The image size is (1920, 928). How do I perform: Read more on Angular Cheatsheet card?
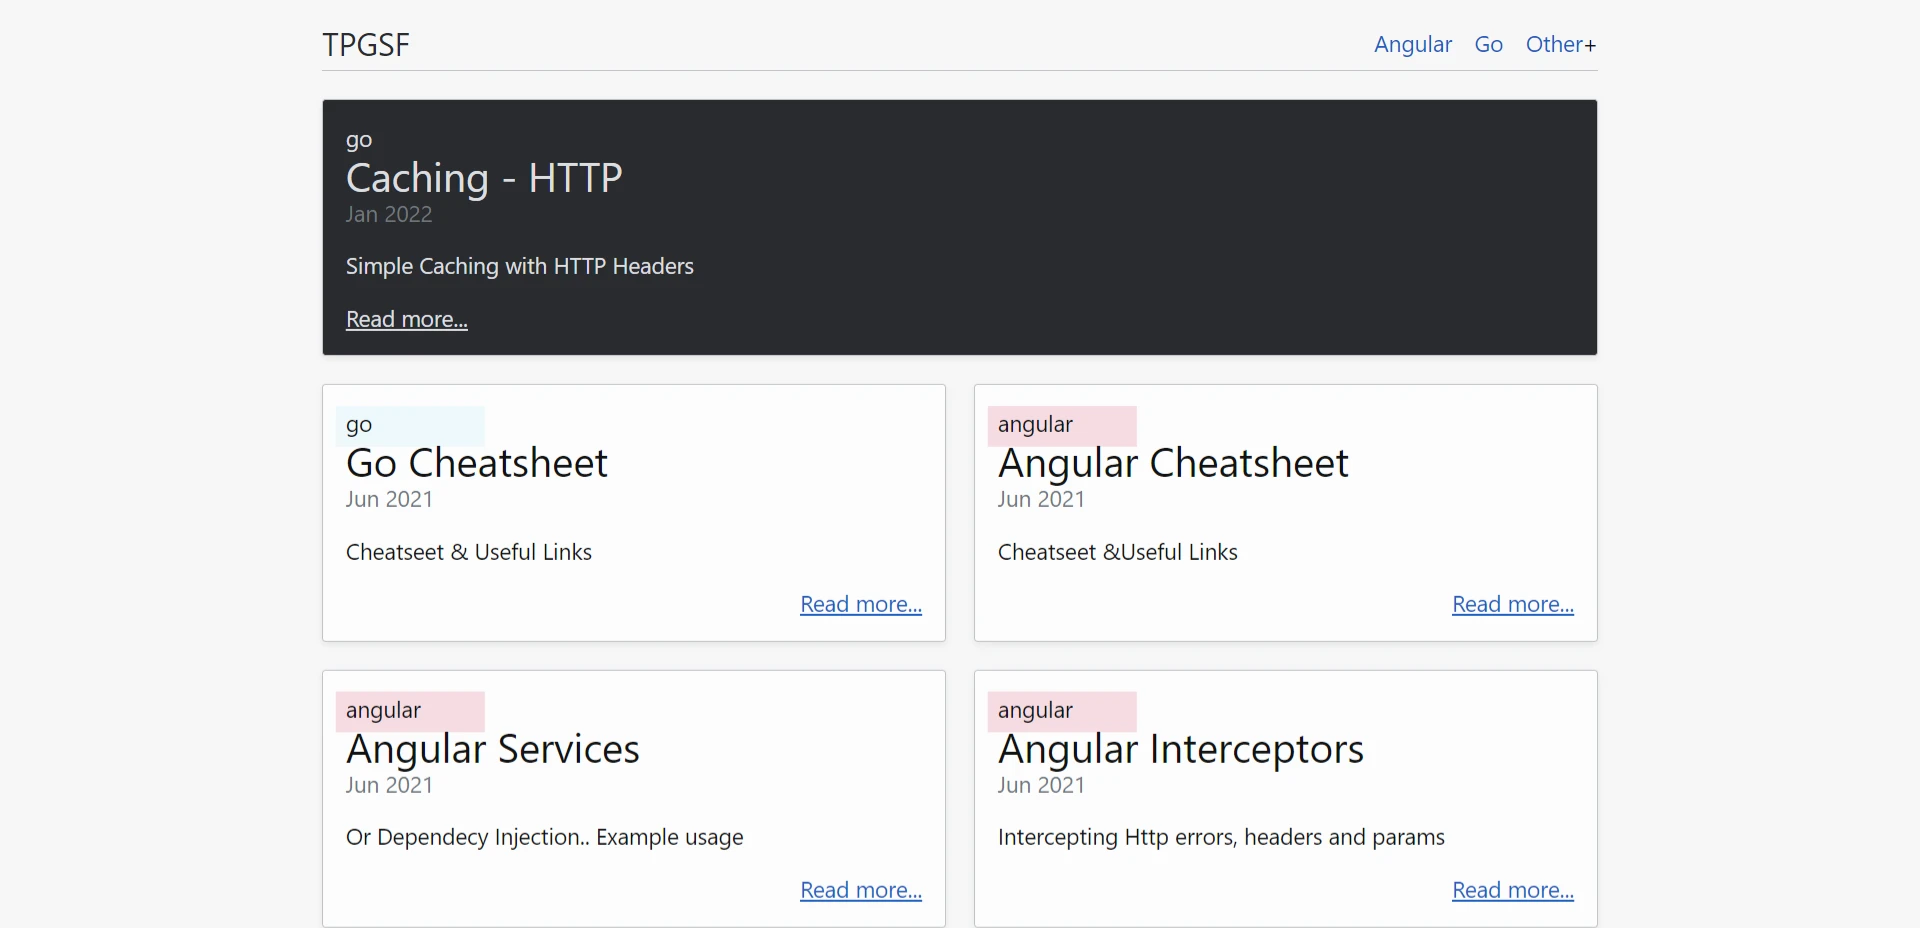coord(1513,604)
